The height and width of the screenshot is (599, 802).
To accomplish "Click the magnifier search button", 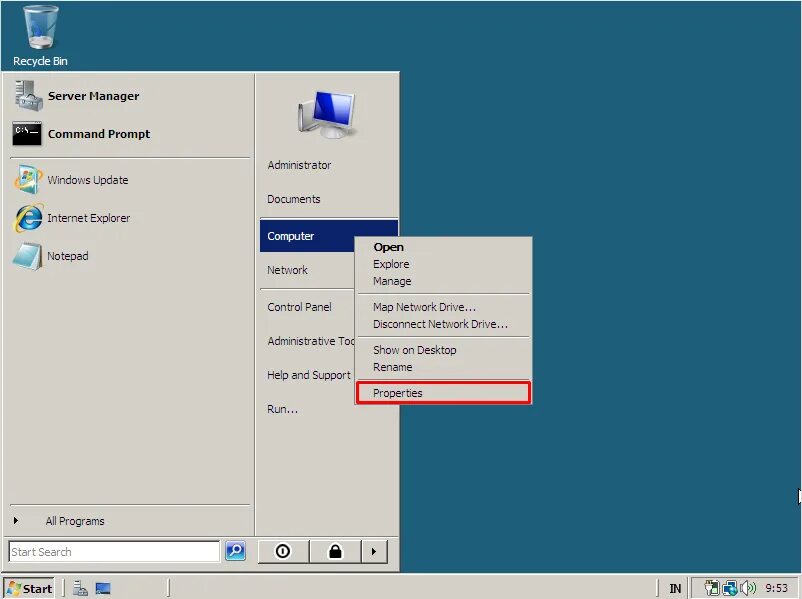I will click(x=235, y=551).
